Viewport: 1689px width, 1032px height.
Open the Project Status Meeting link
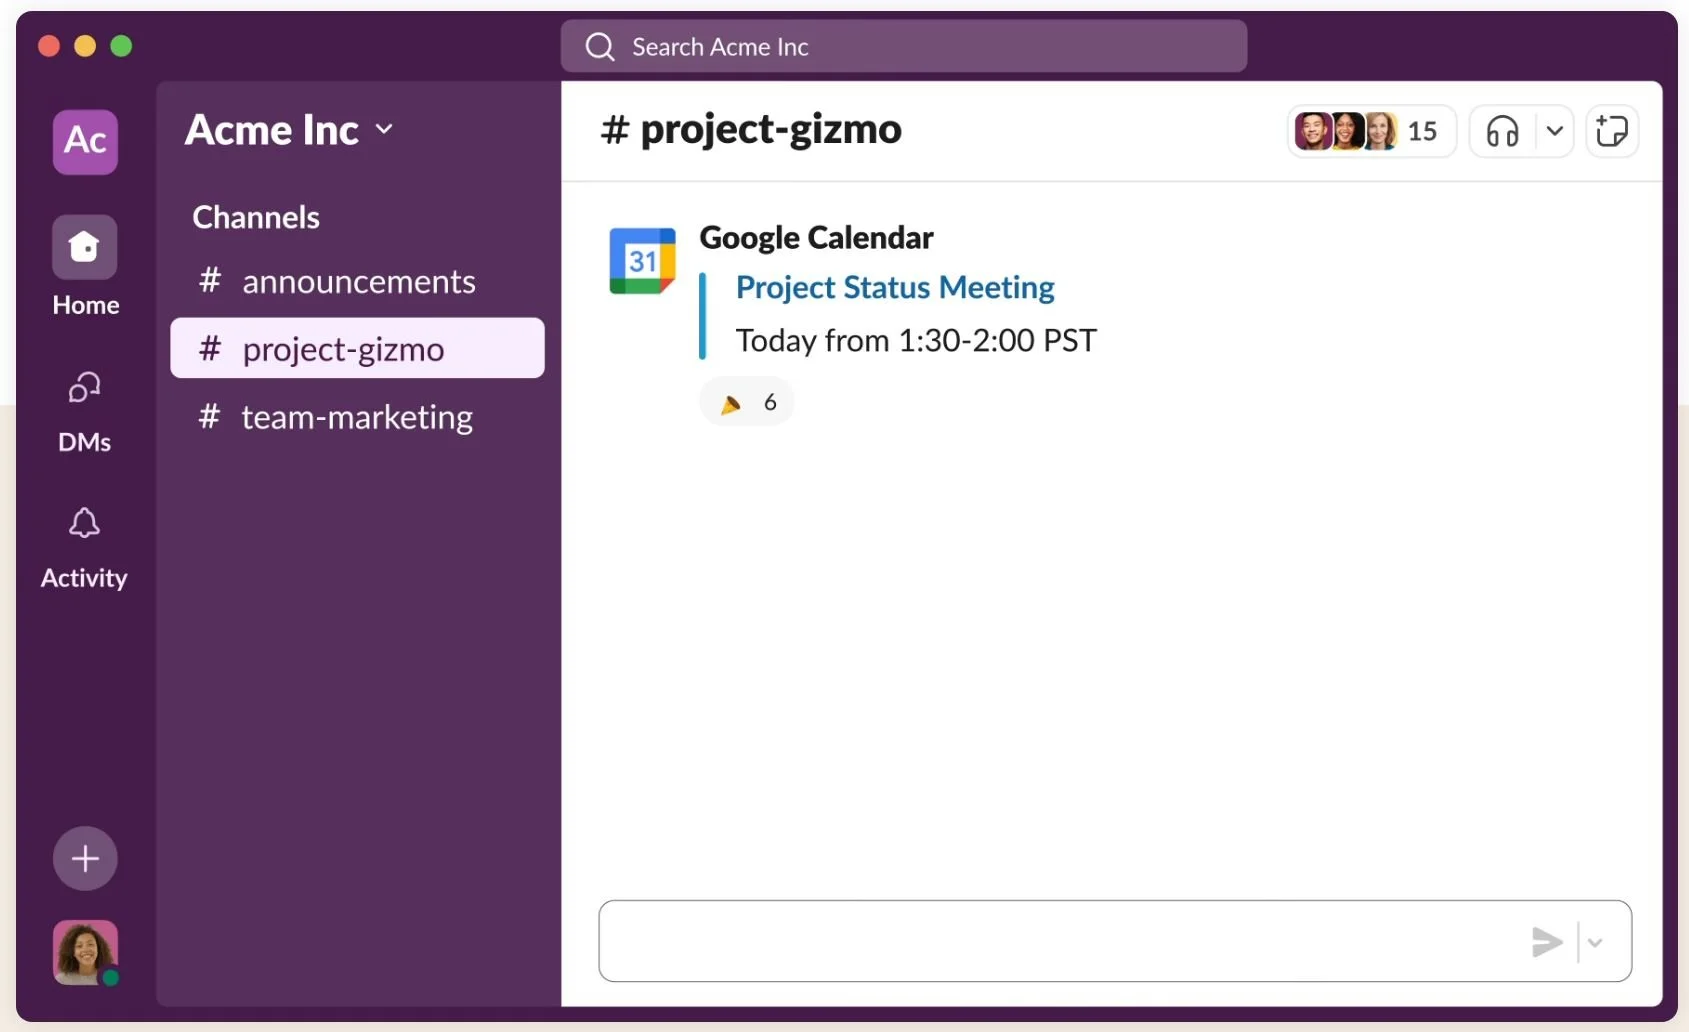click(x=895, y=288)
